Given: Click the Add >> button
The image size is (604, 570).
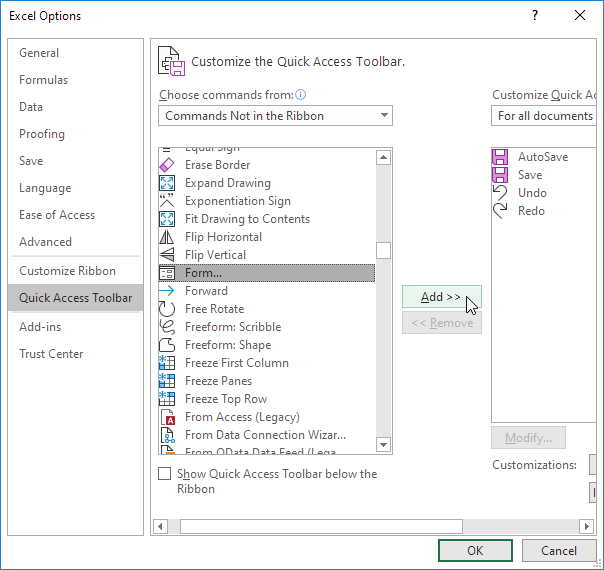Looking at the screenshot, I should (x=442, y=297).
